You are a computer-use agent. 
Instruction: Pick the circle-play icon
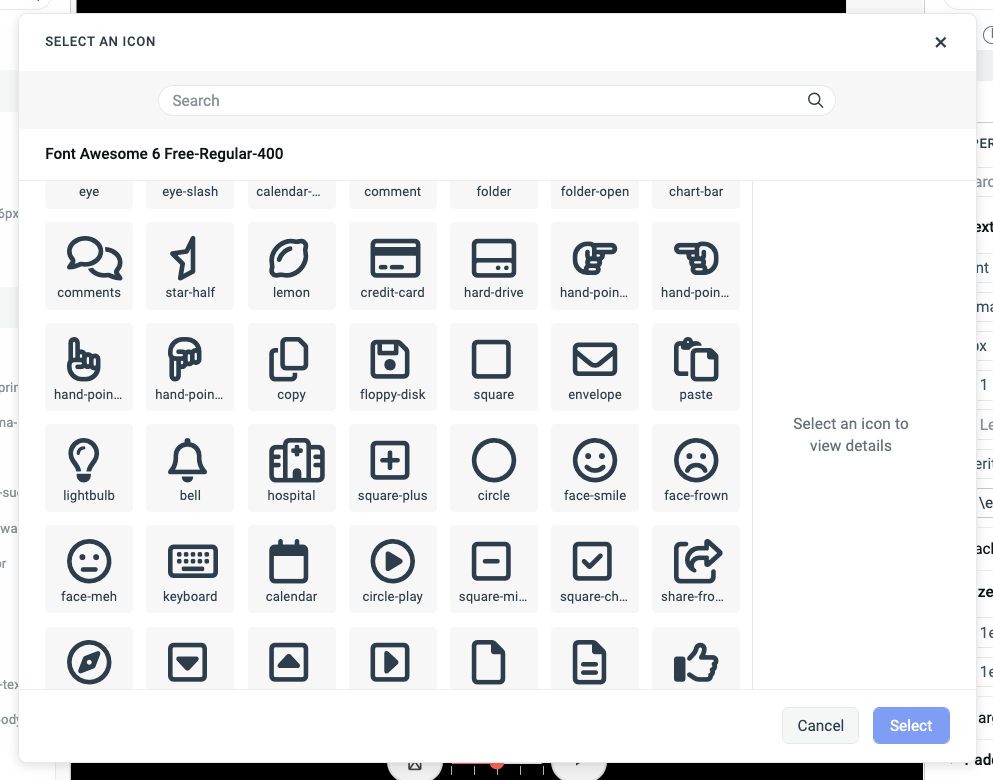coord(393,569)
